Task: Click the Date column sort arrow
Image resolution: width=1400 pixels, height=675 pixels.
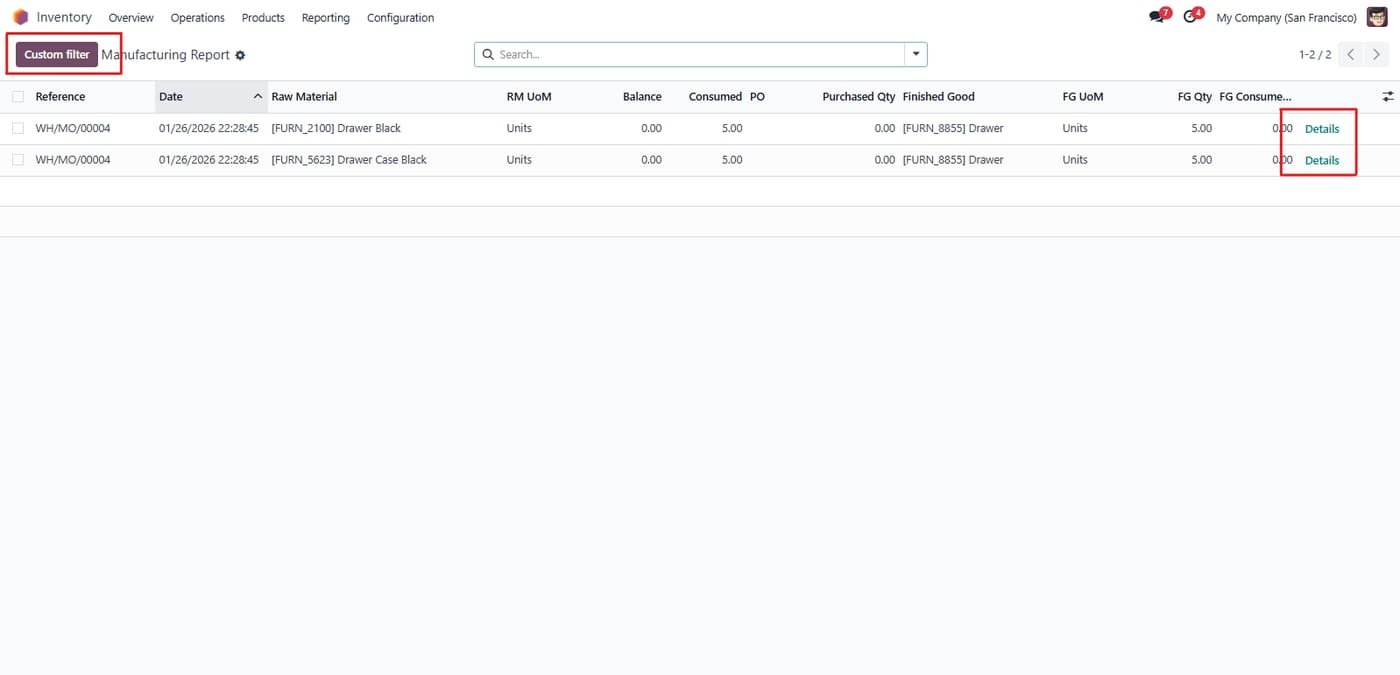Action: click(x=258, y=97)
